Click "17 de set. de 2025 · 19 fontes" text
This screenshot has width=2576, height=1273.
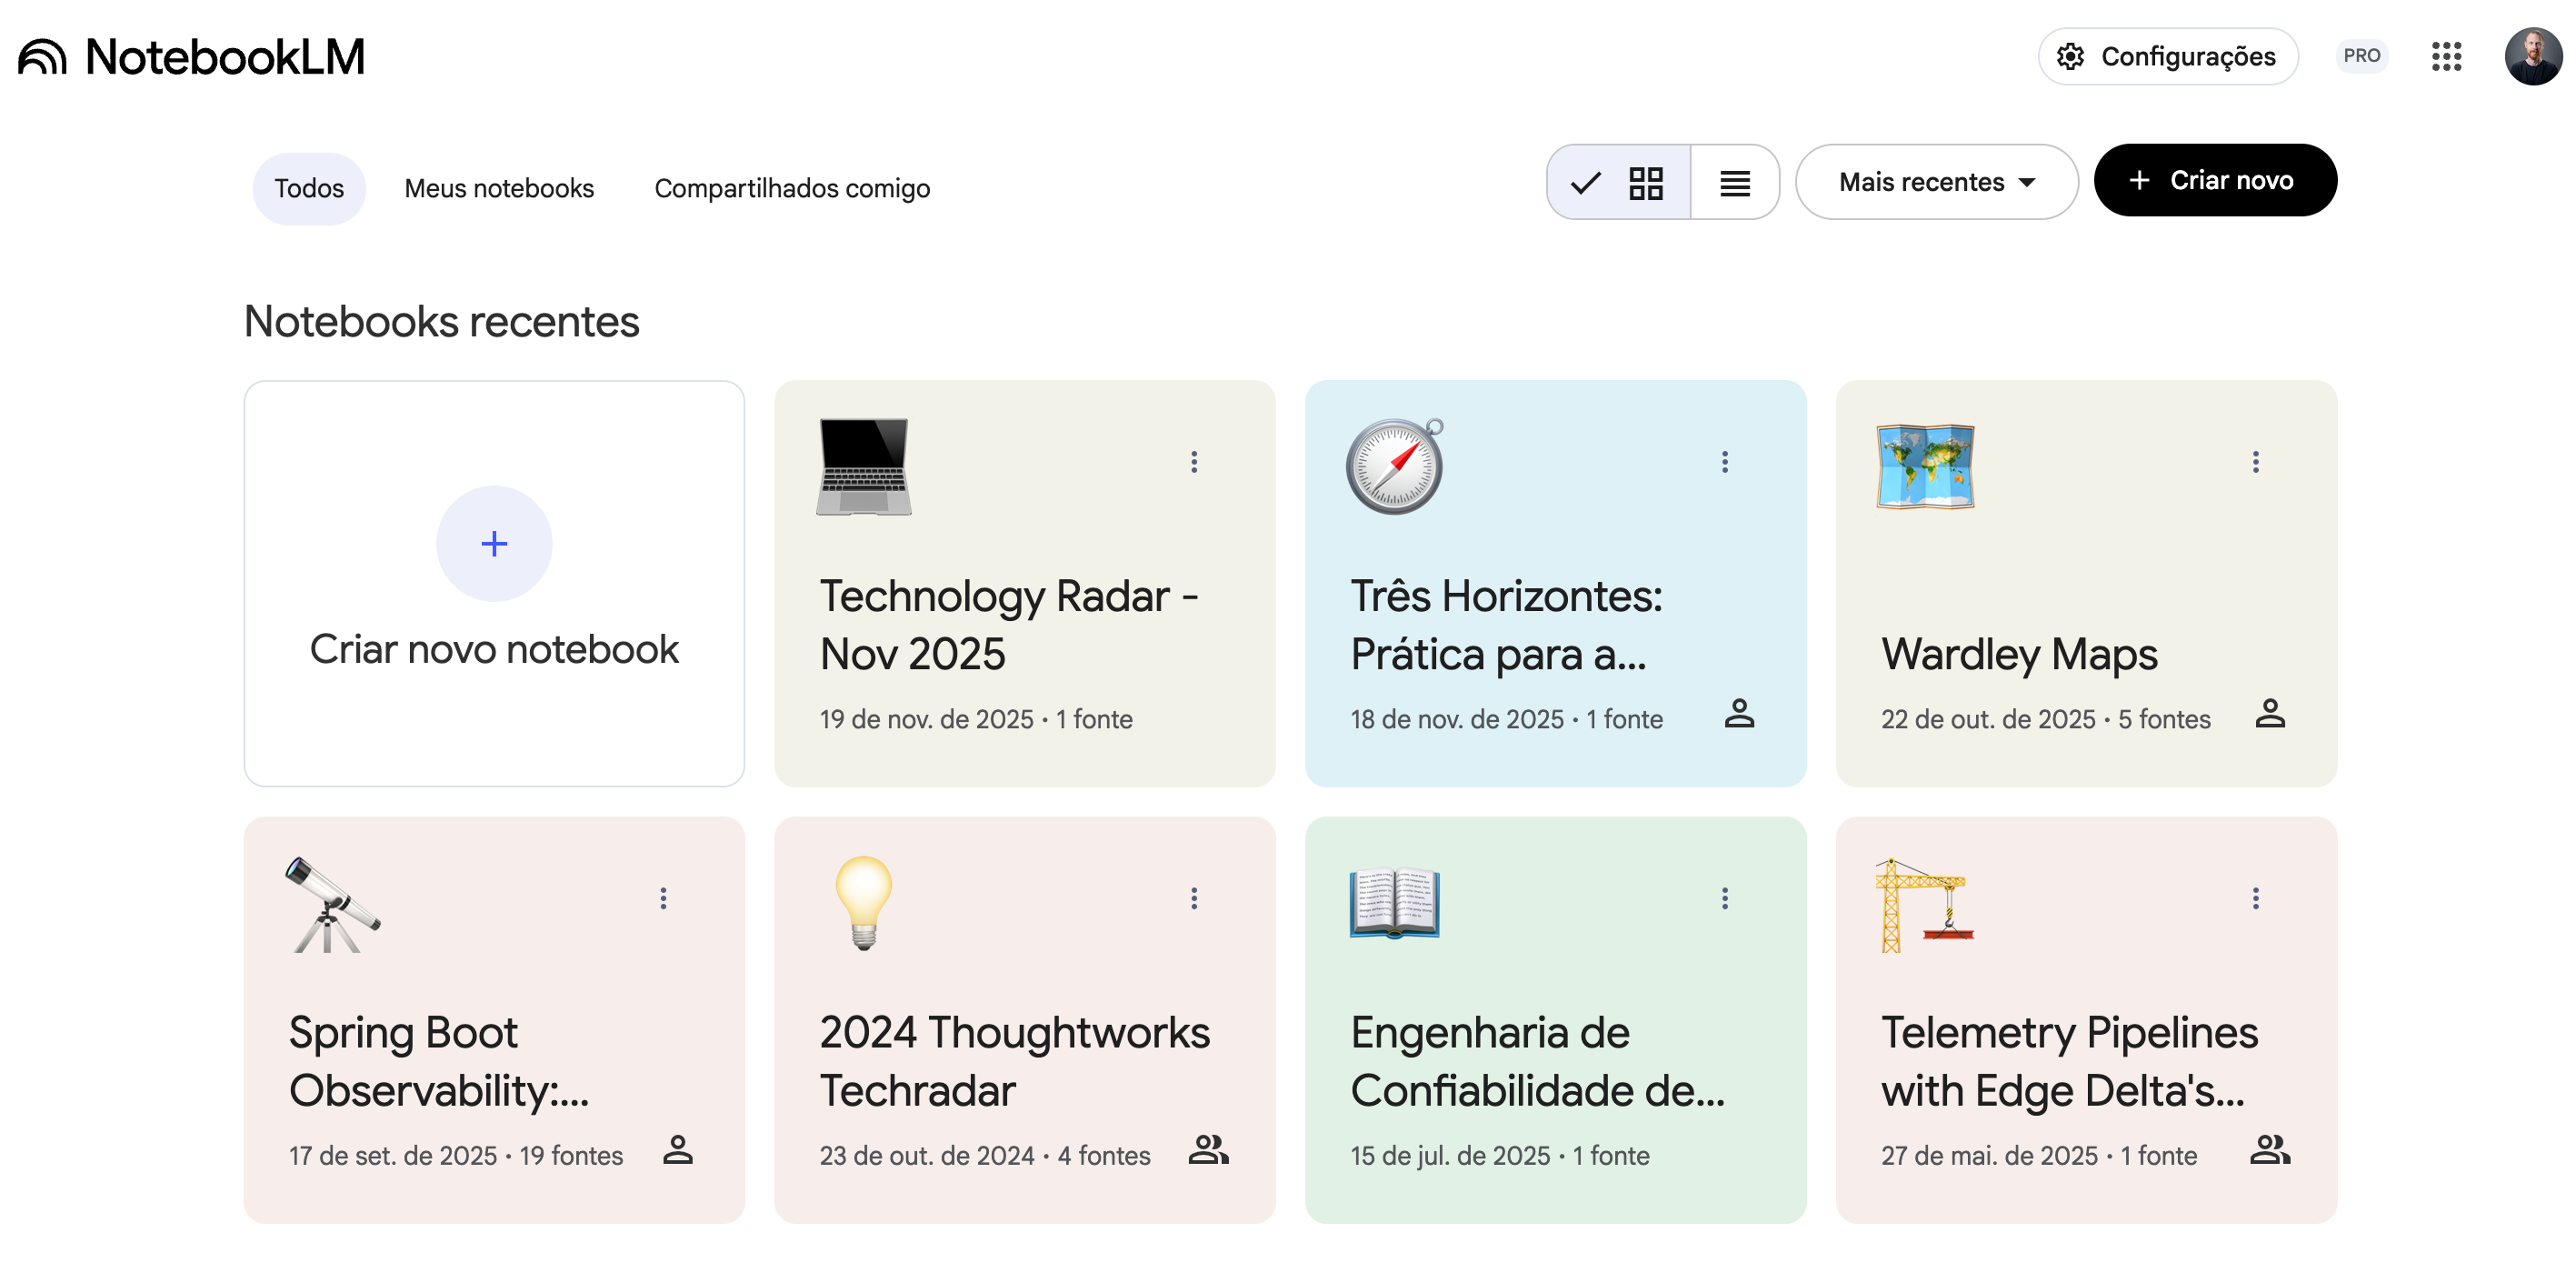click(x=456, y=1155)
